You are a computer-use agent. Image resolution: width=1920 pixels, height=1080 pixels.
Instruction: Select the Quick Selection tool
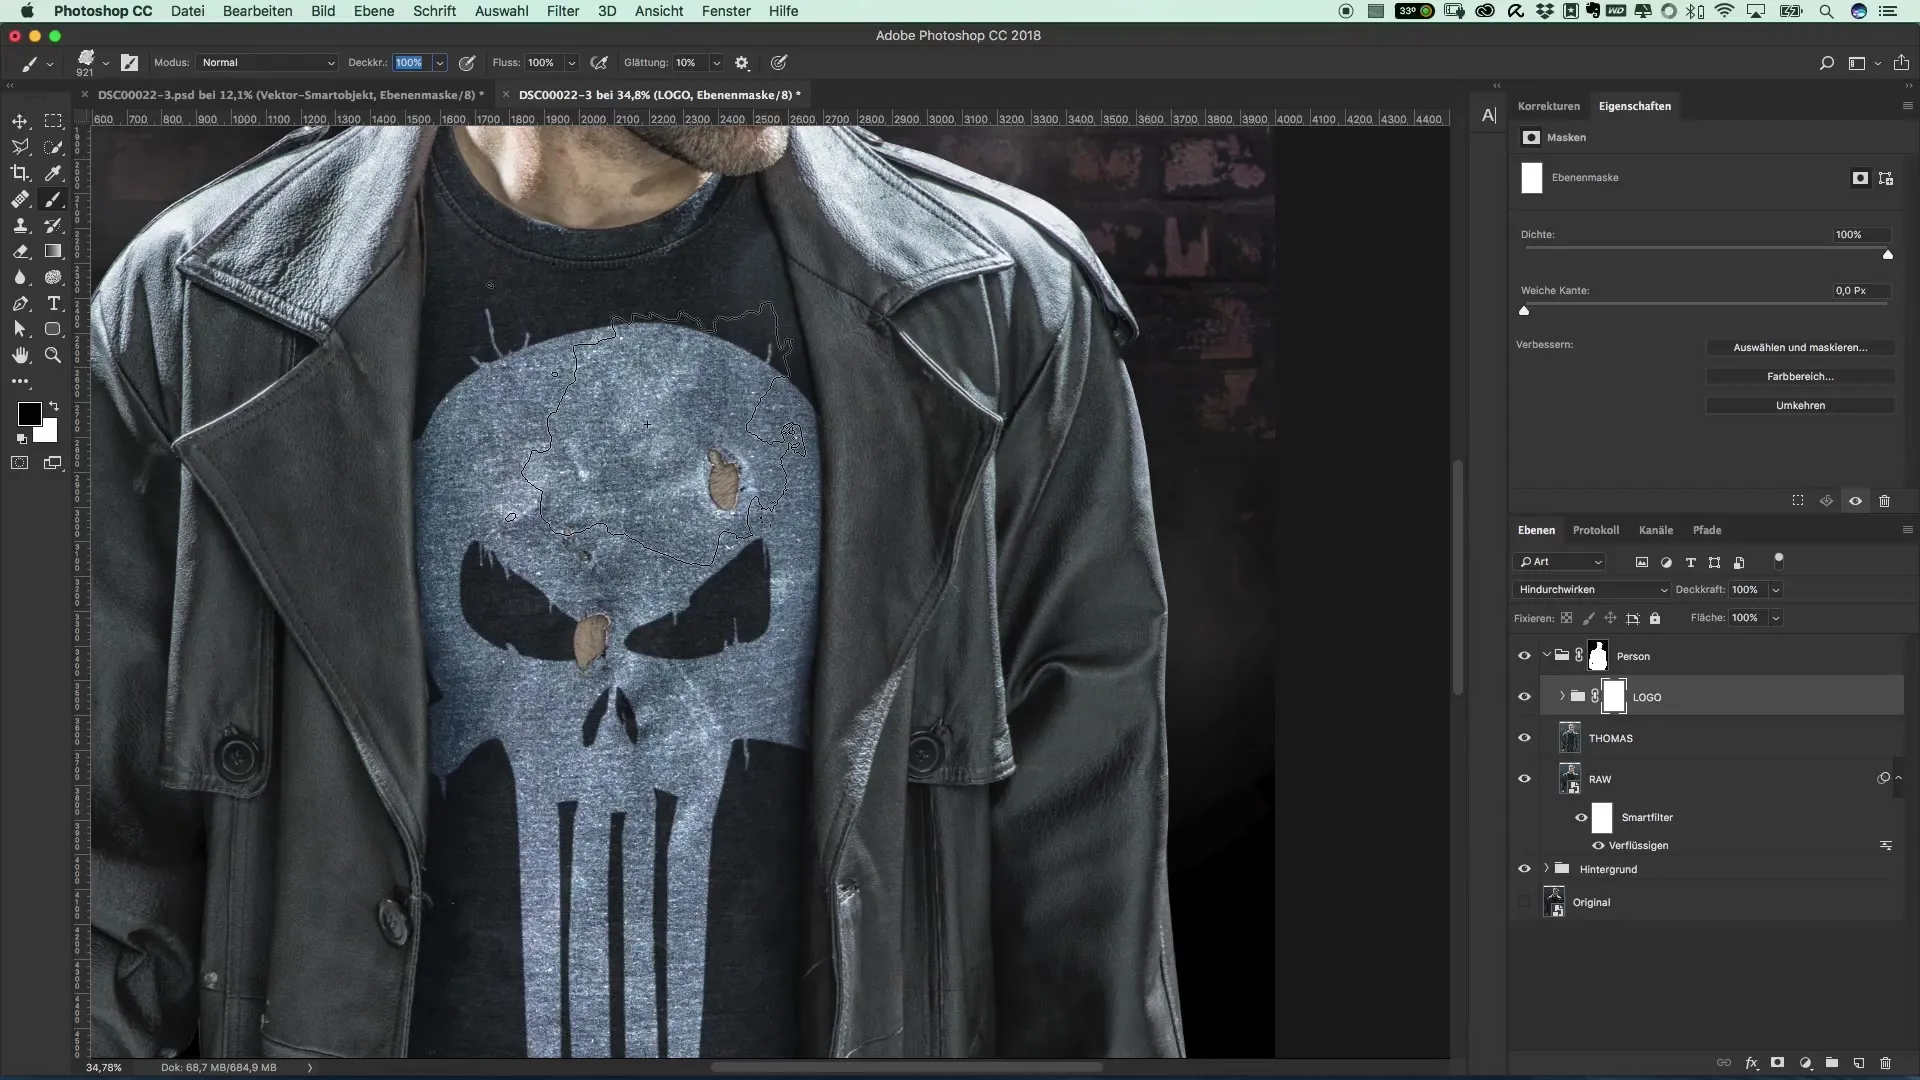[x=54, y=147]
